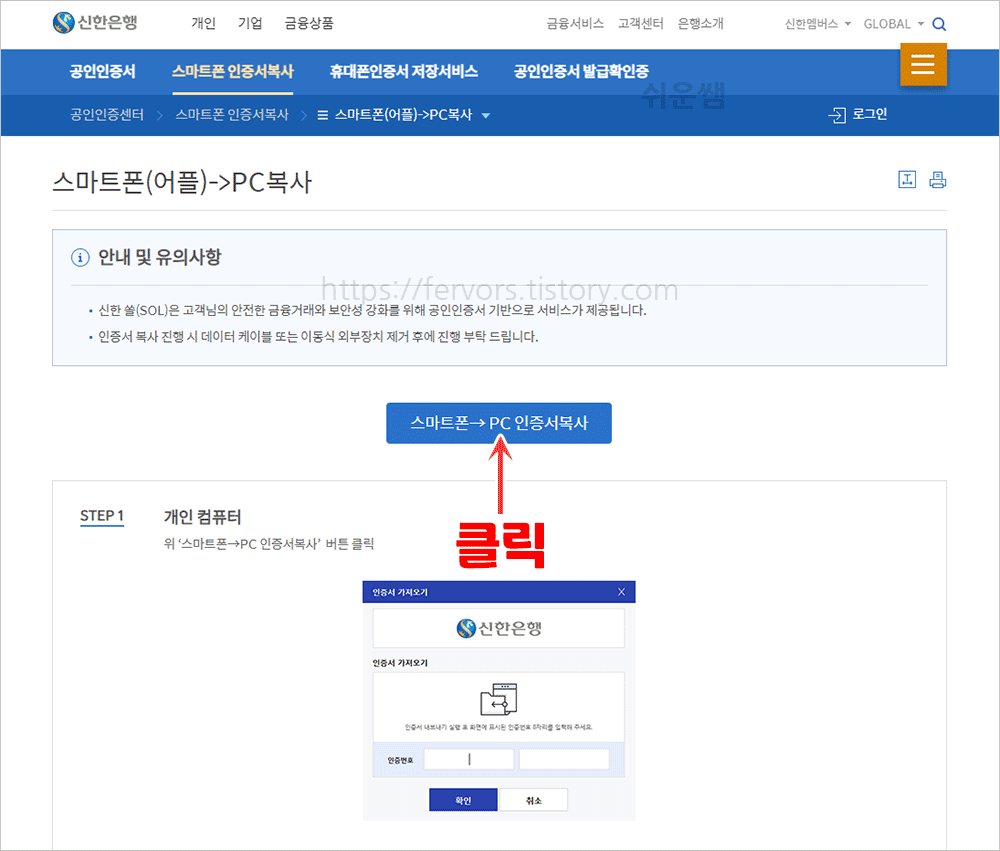Expand the 스마트폰(어플)->PC복사 breadcrumb dropdown arrow
Viewport: 1000px width, 851px height.
pos(486,116)
